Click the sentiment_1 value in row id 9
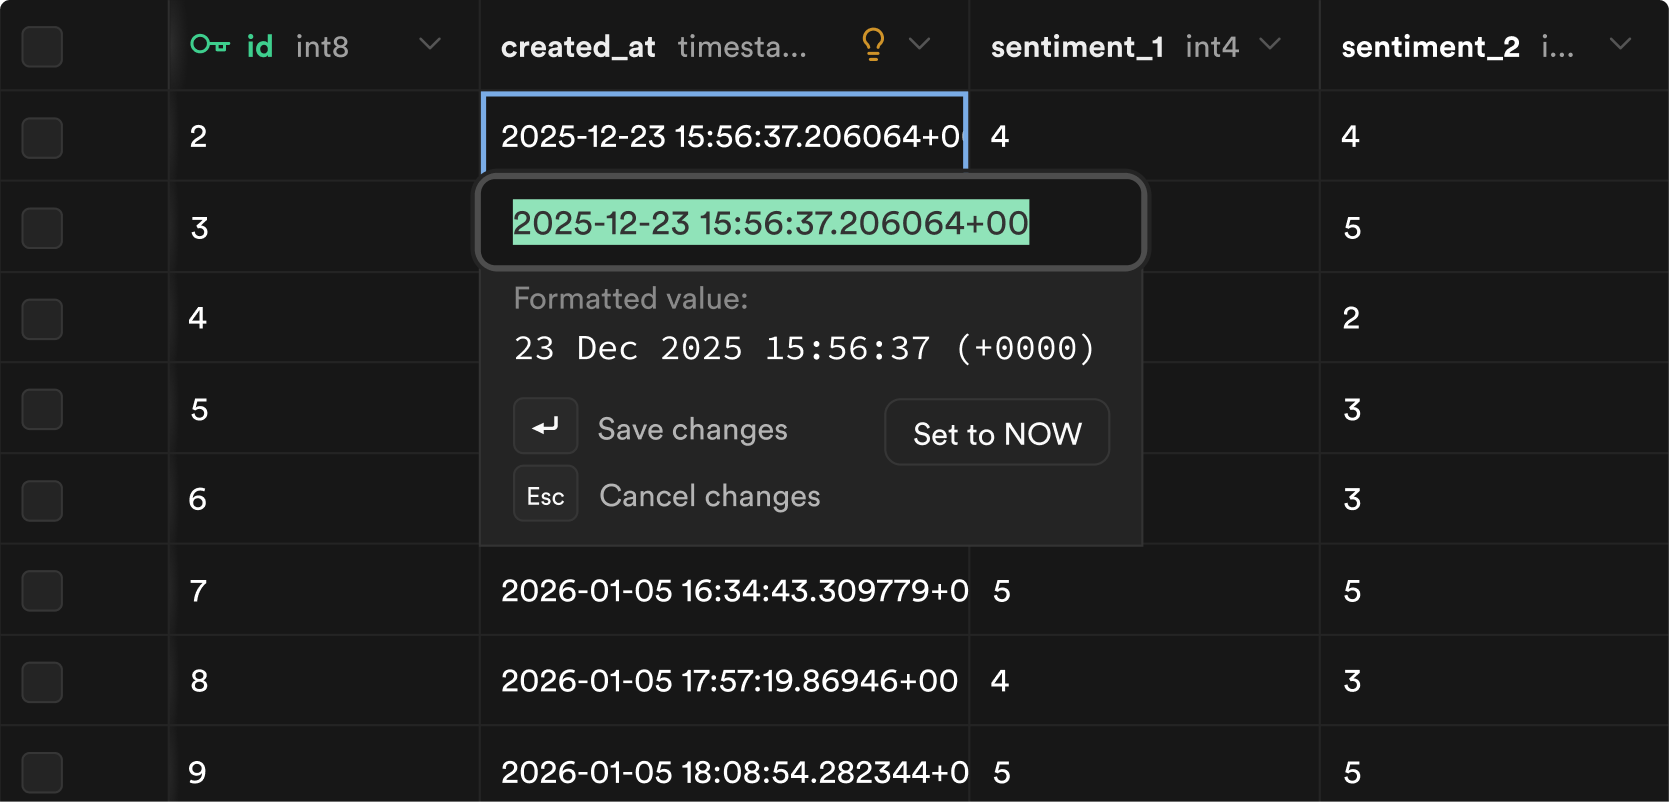Screen dimensions: 1669x802 click(x=1002, y=772)
